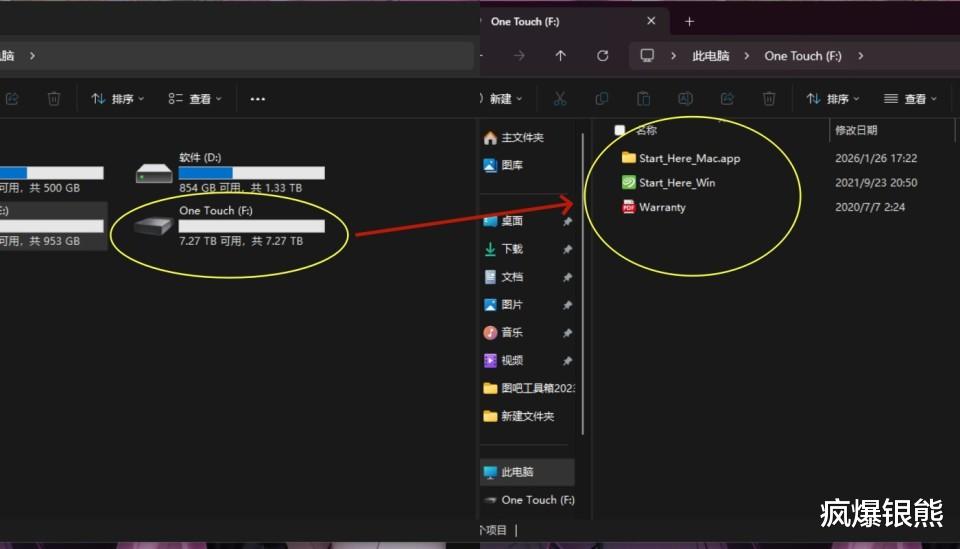
Task: Click the cut scissors icon
Action: coord(560,99)
